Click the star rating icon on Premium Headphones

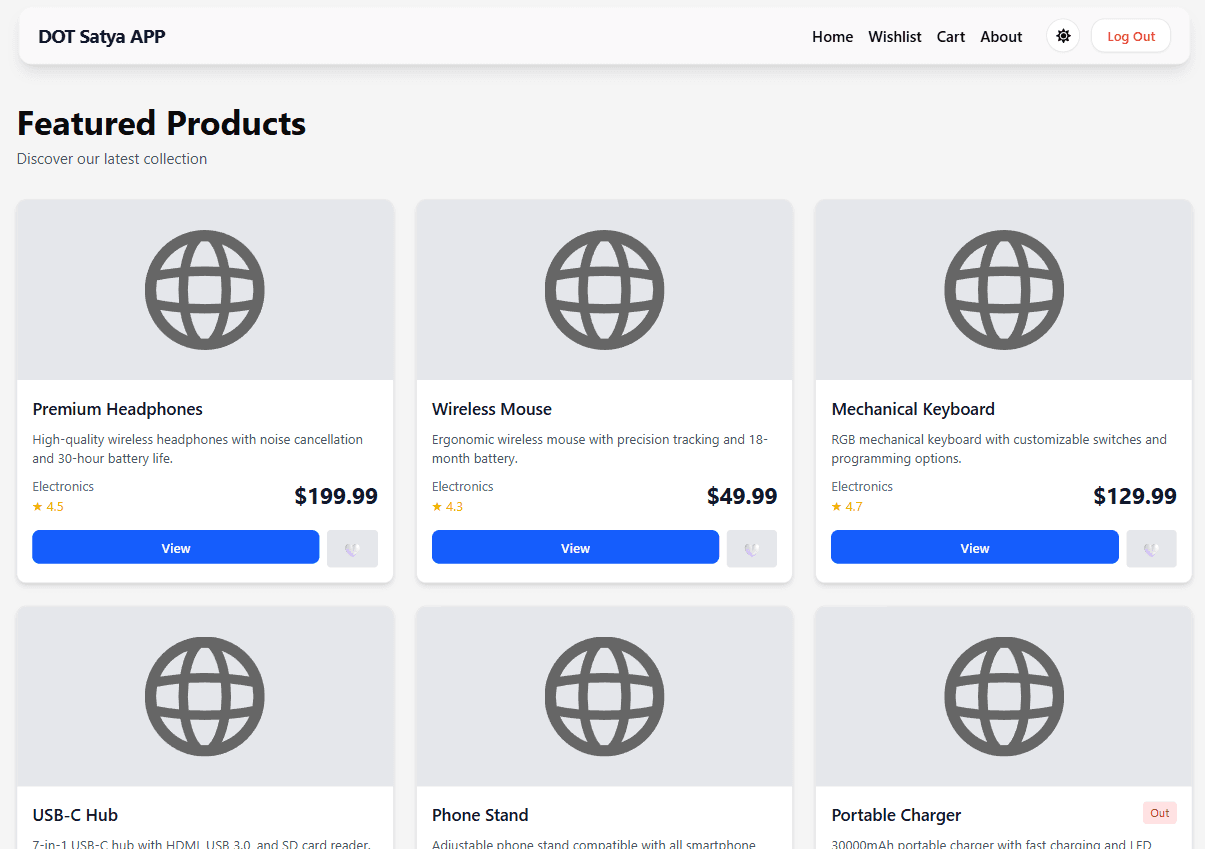(x=37, y=506)
